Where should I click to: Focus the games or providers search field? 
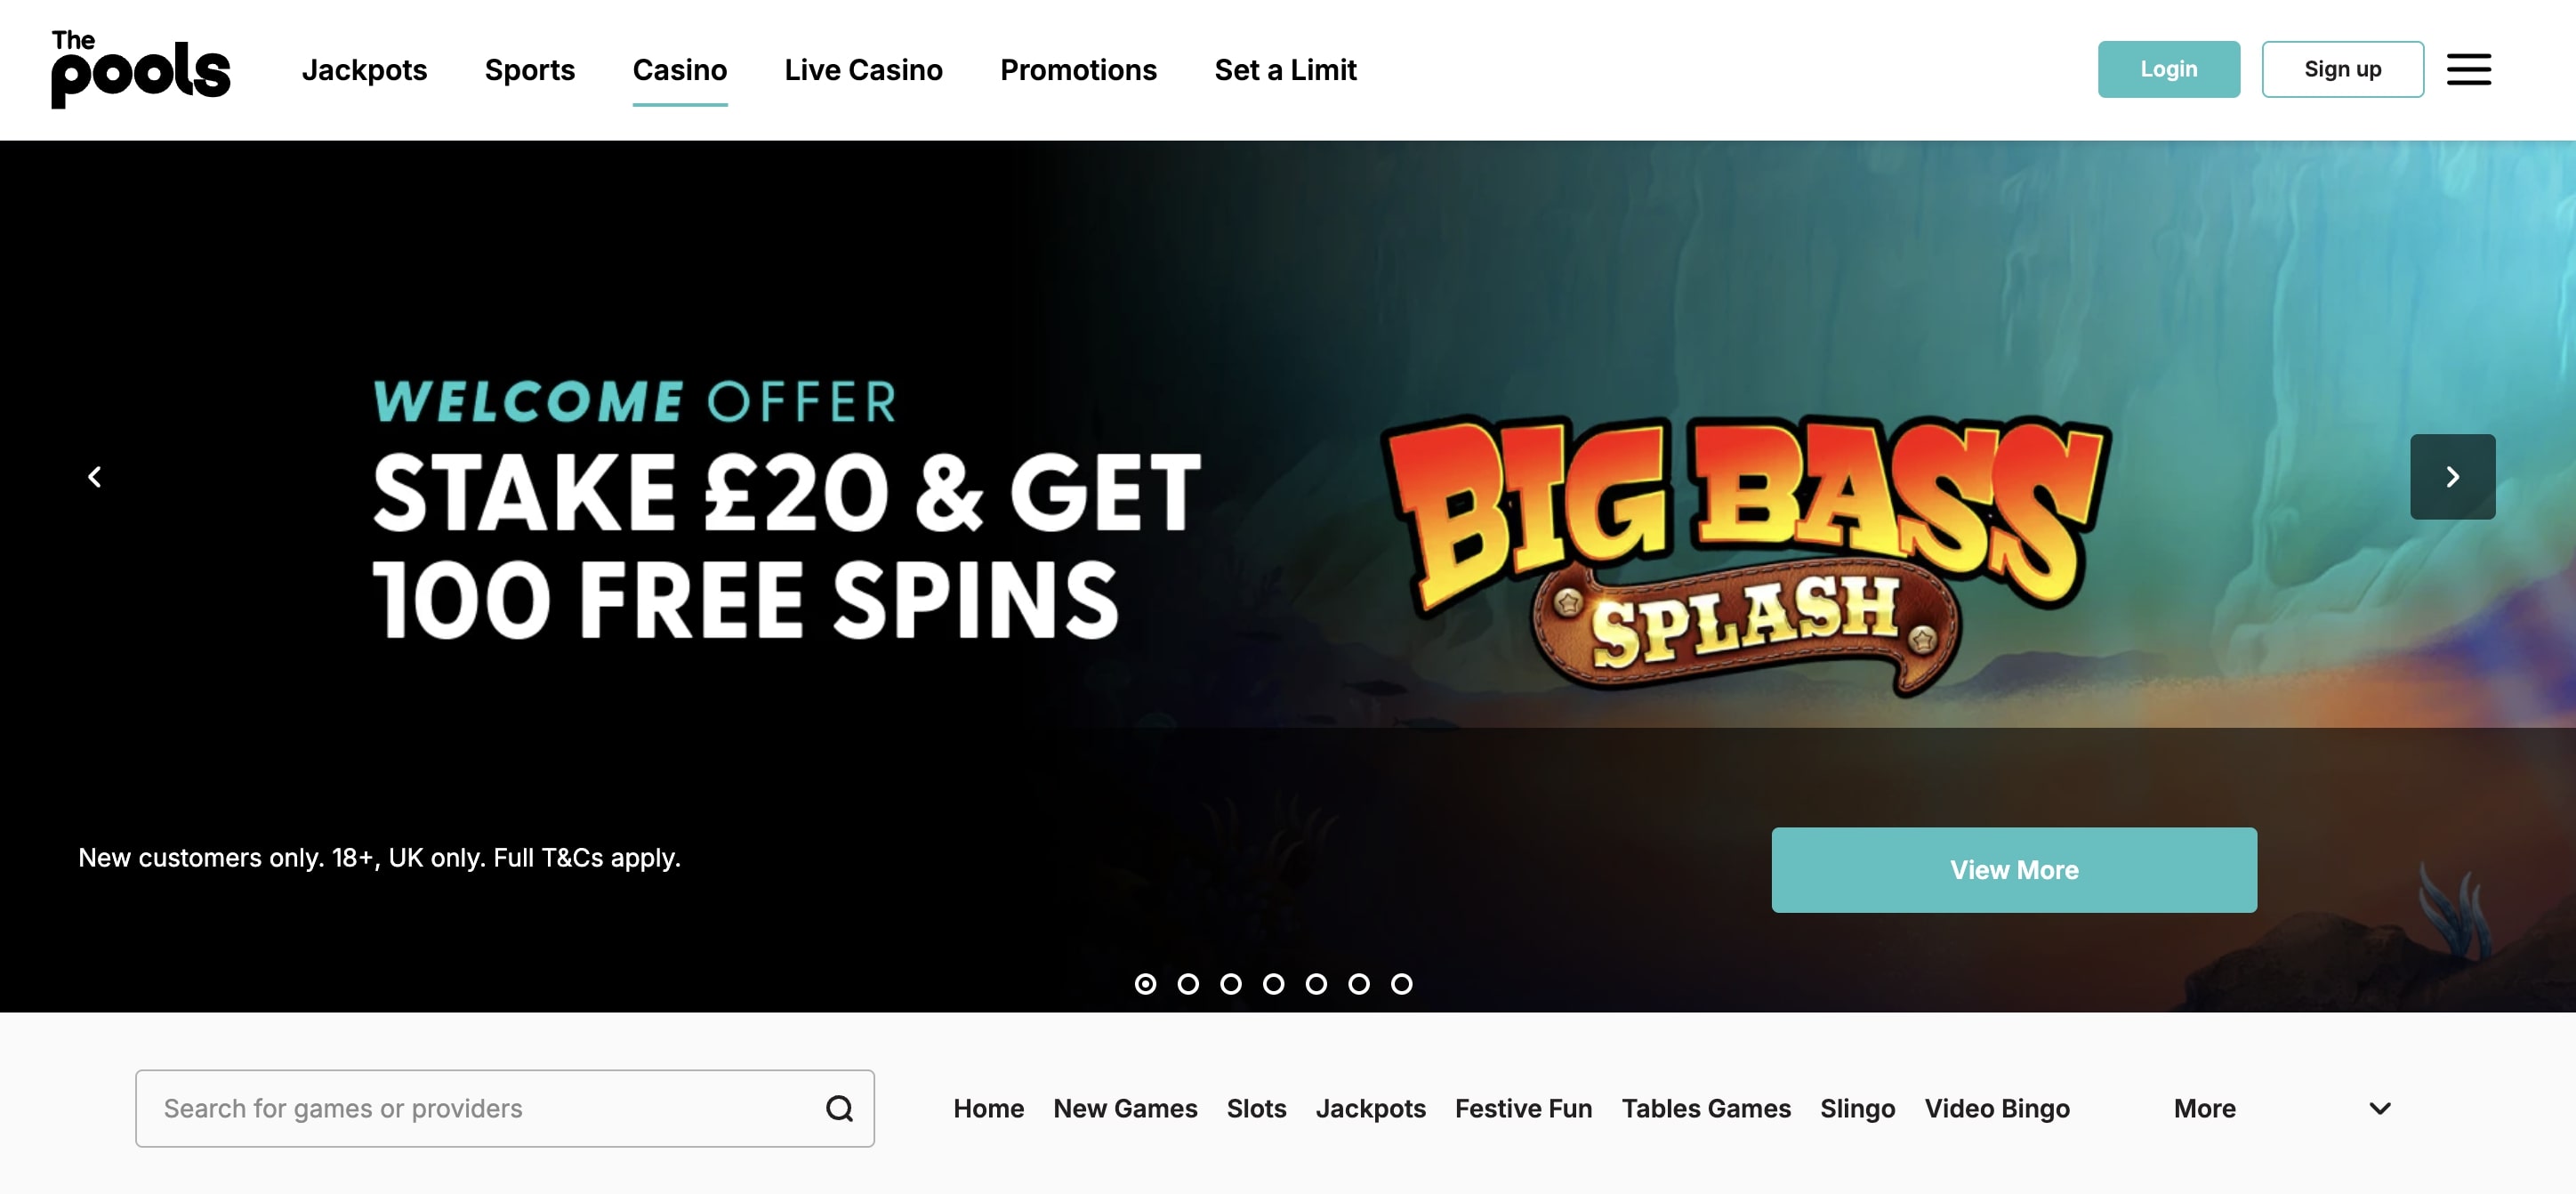tap(504, 1108)
